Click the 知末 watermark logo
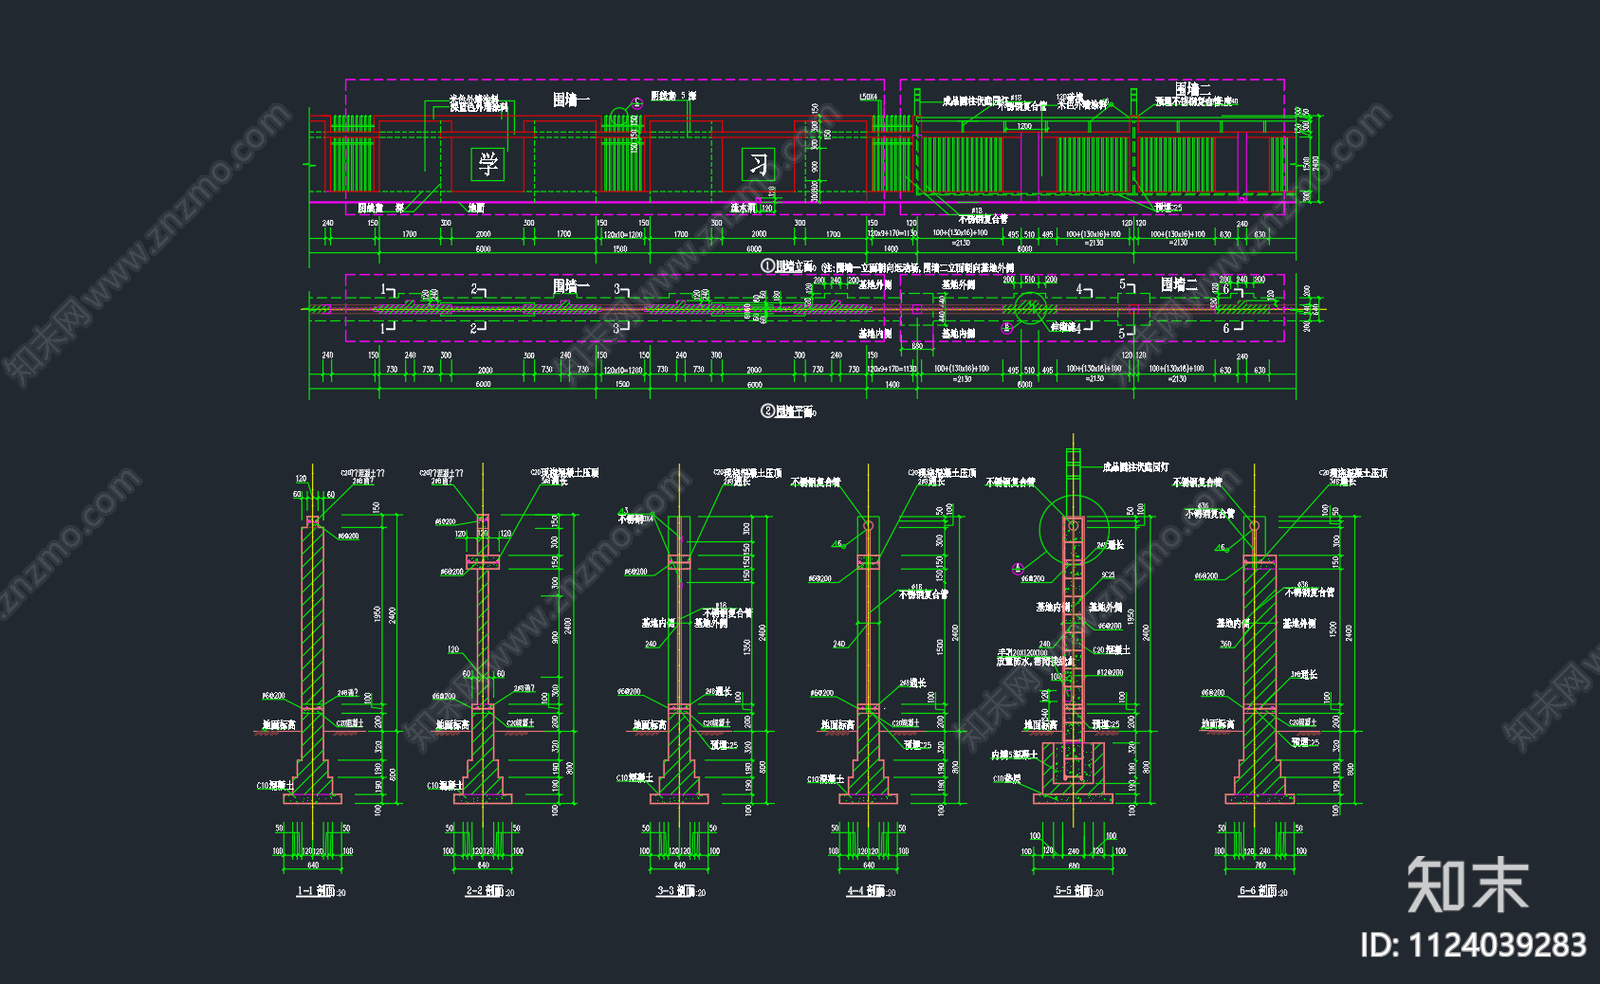Viewport: 1600px width, 984px height. pyautogui.click(x=1467, y=885)
